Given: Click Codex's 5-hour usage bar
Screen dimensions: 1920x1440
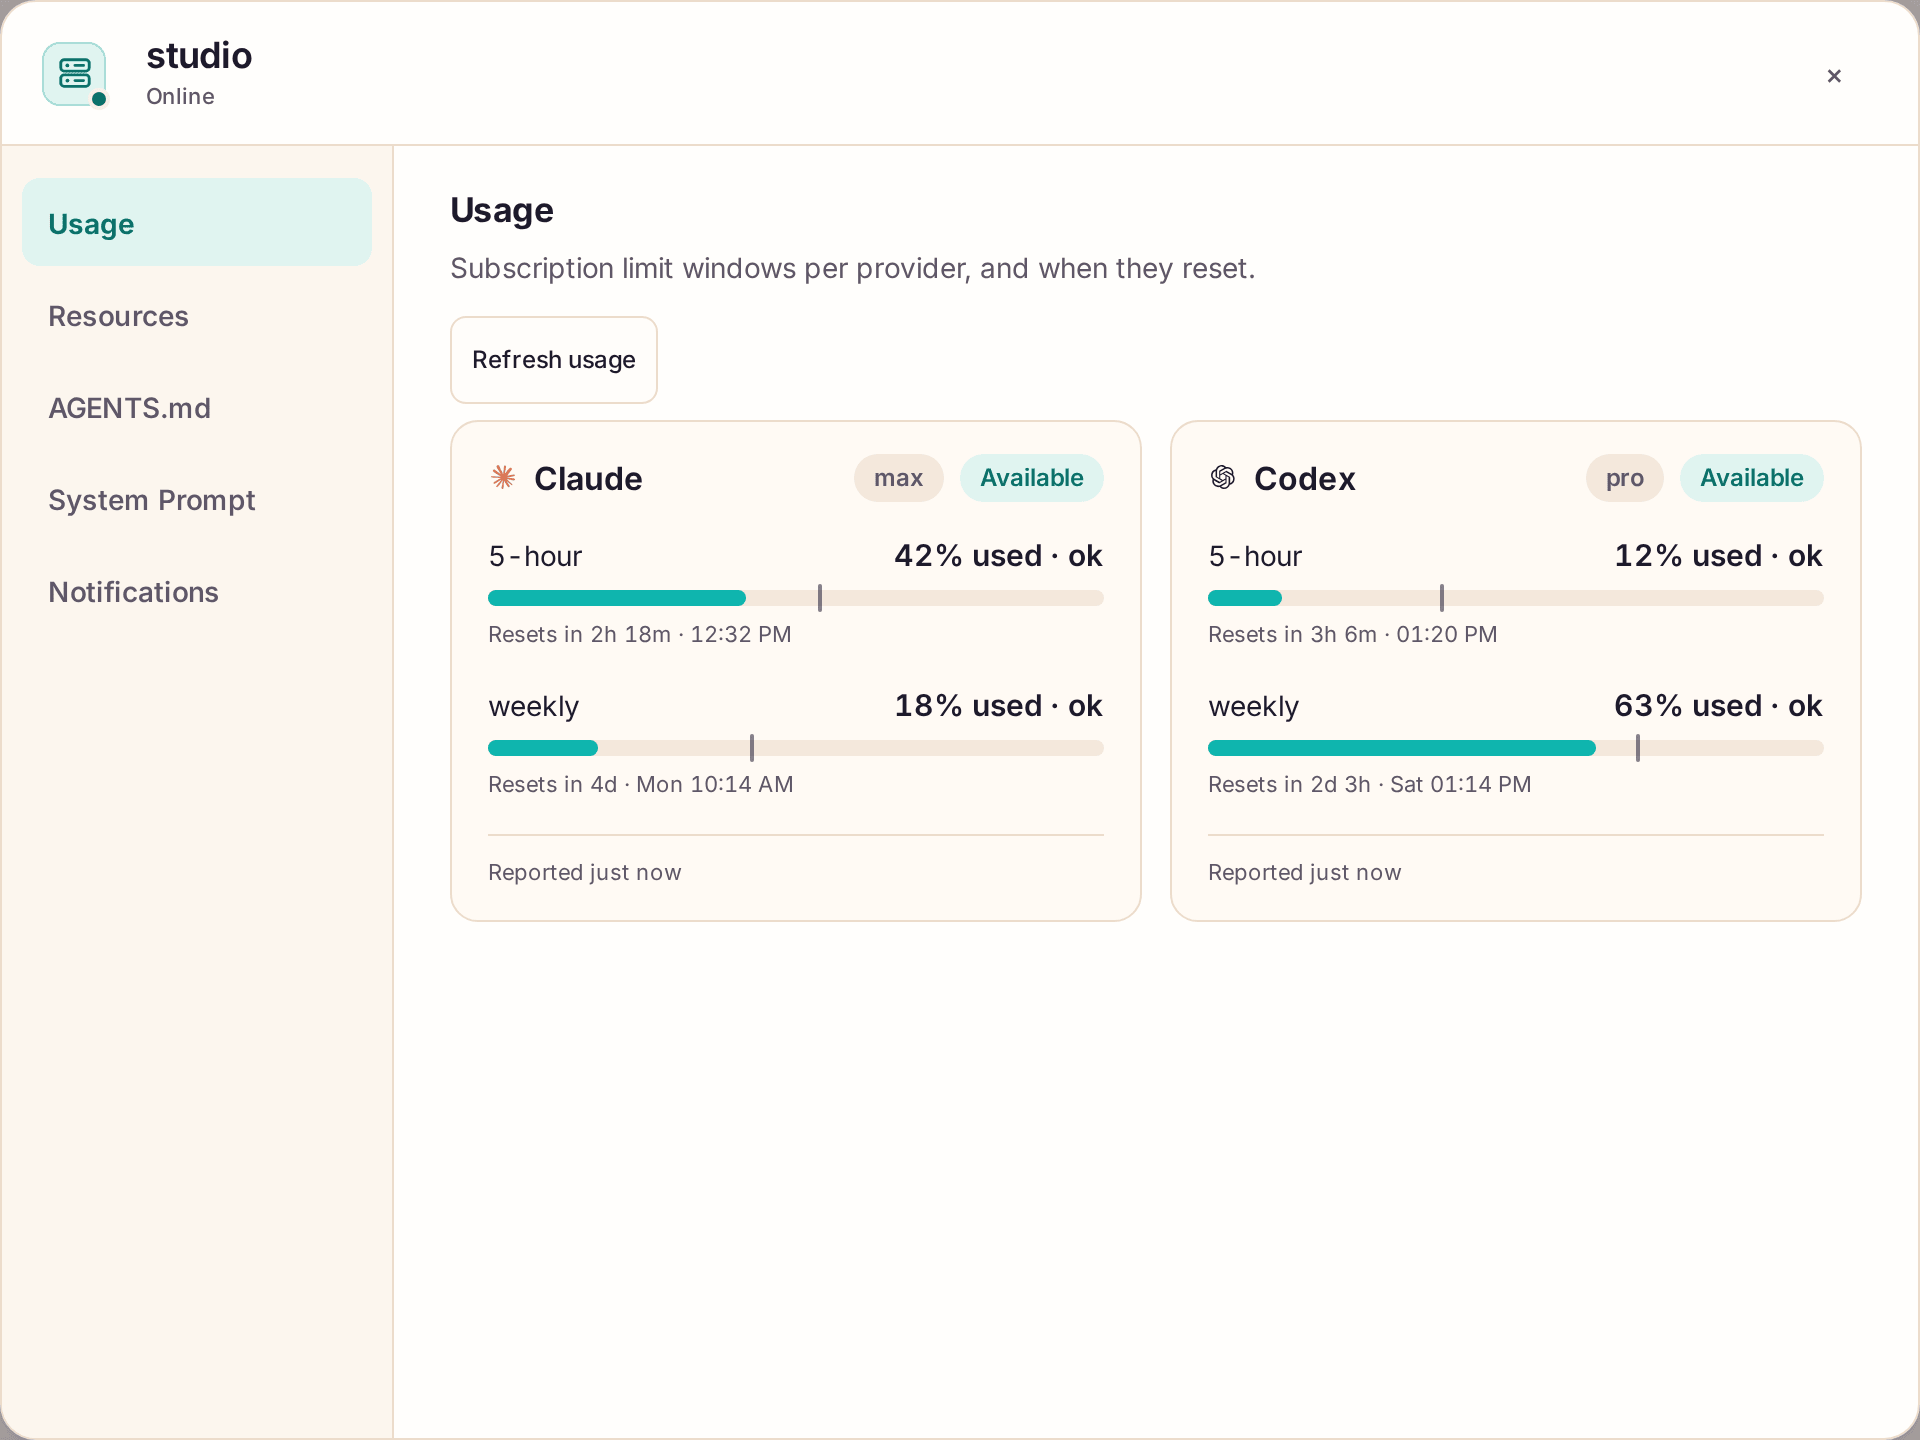Looking at the screenshot, I should click(1516, 598).
